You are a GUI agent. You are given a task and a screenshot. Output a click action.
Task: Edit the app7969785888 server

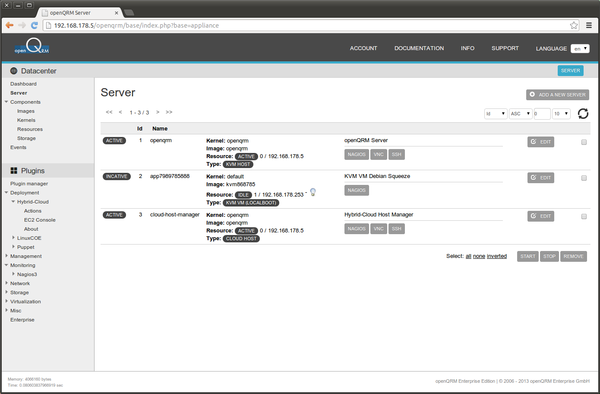pos(541,178)
